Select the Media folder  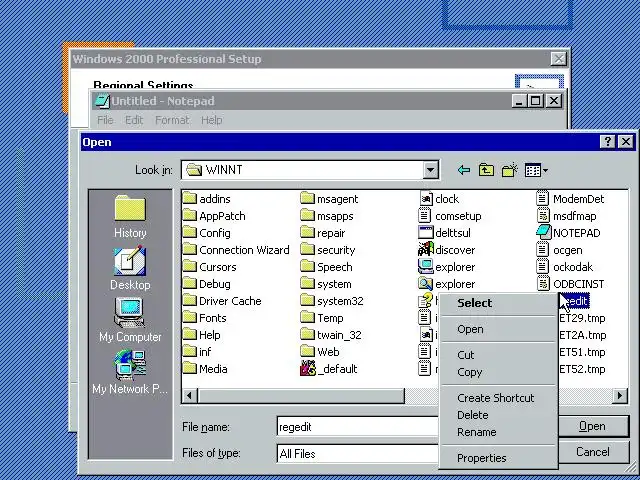tap(205, 369)
